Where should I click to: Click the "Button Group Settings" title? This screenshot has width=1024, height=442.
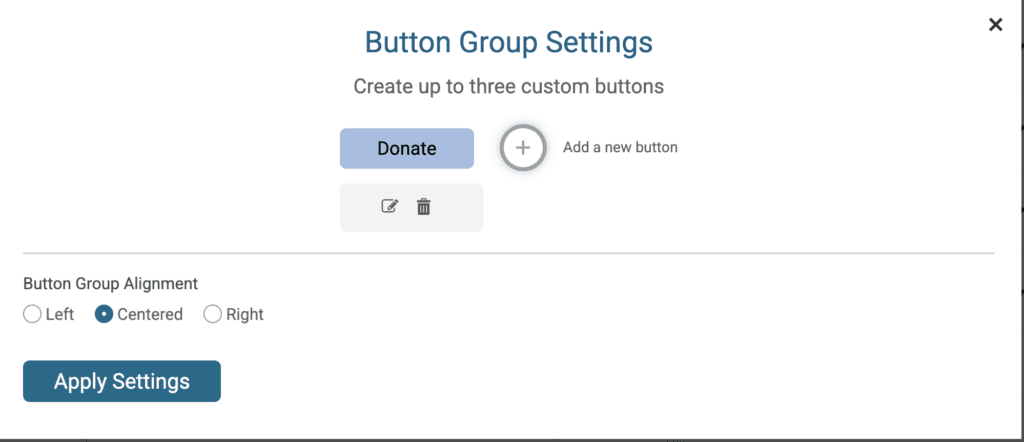coord(509,42)
